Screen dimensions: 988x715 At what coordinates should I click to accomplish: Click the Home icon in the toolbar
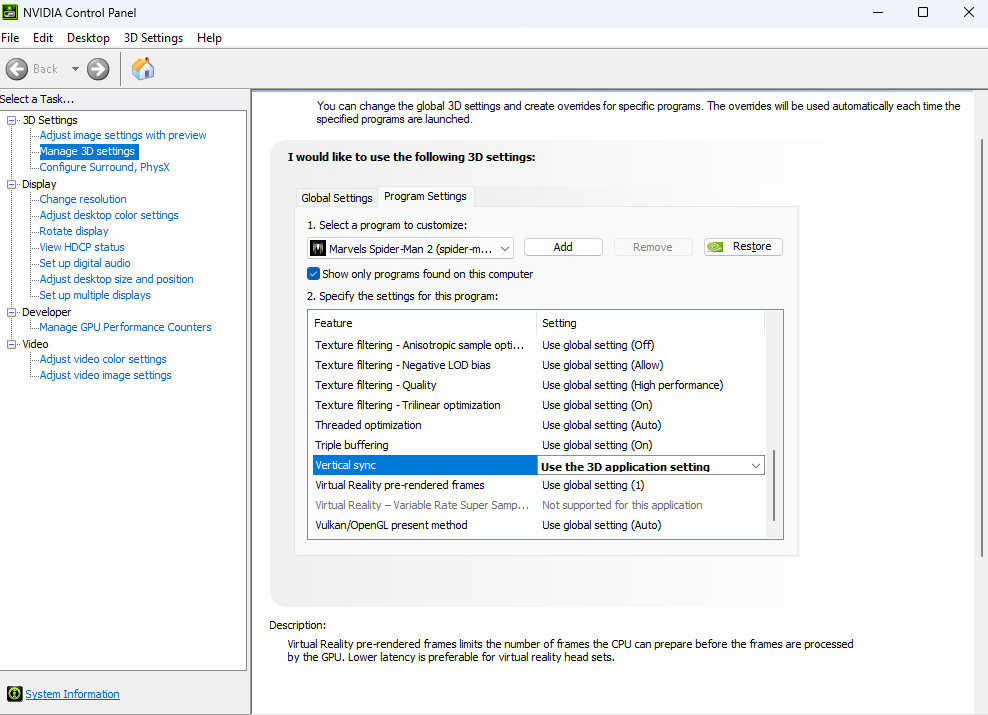(x=143, y=69)
